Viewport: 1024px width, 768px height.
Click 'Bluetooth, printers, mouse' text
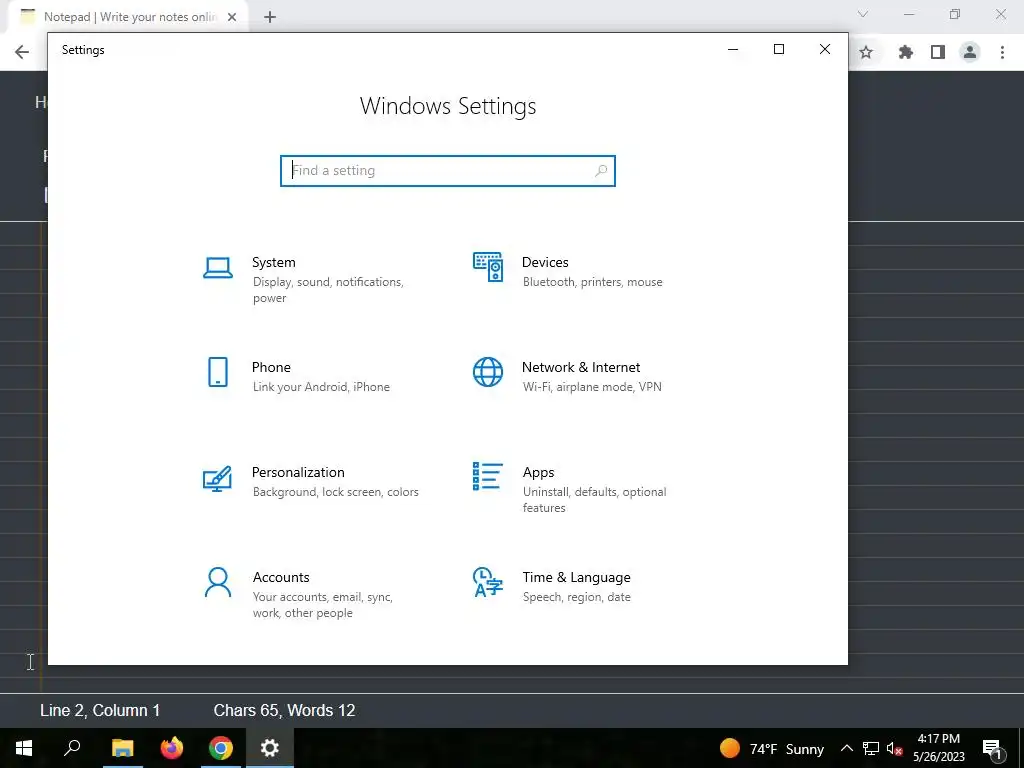[592, 282]
